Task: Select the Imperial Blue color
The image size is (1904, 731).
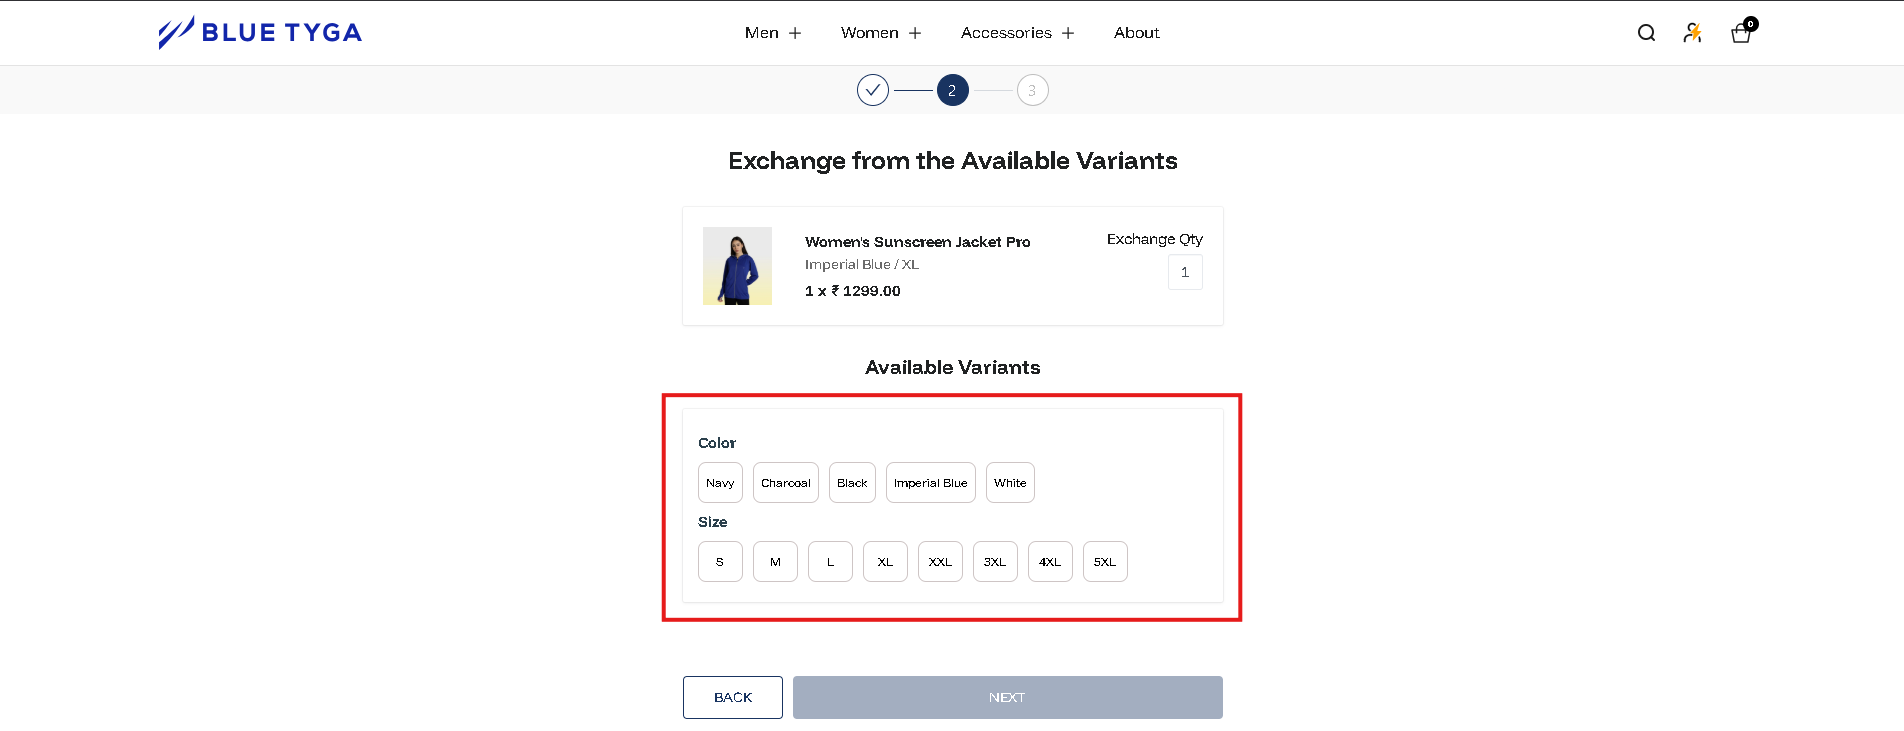Action: 930,483
